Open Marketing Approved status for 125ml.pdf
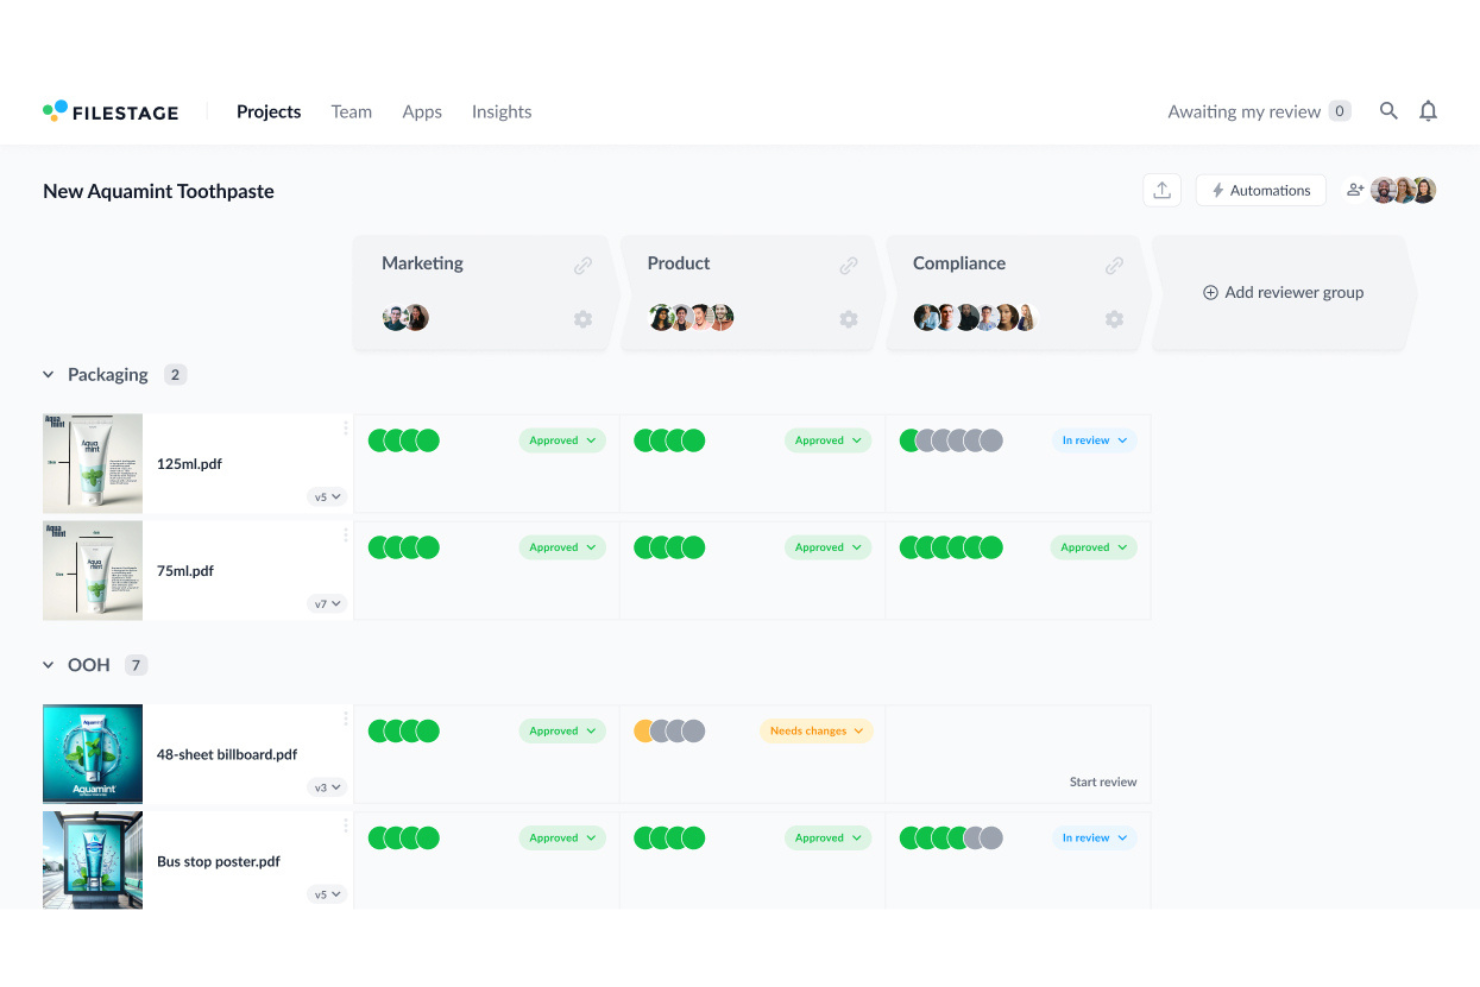Image resolution: width=1480 pixels, height=987 pixels. [x=562, y=441]
